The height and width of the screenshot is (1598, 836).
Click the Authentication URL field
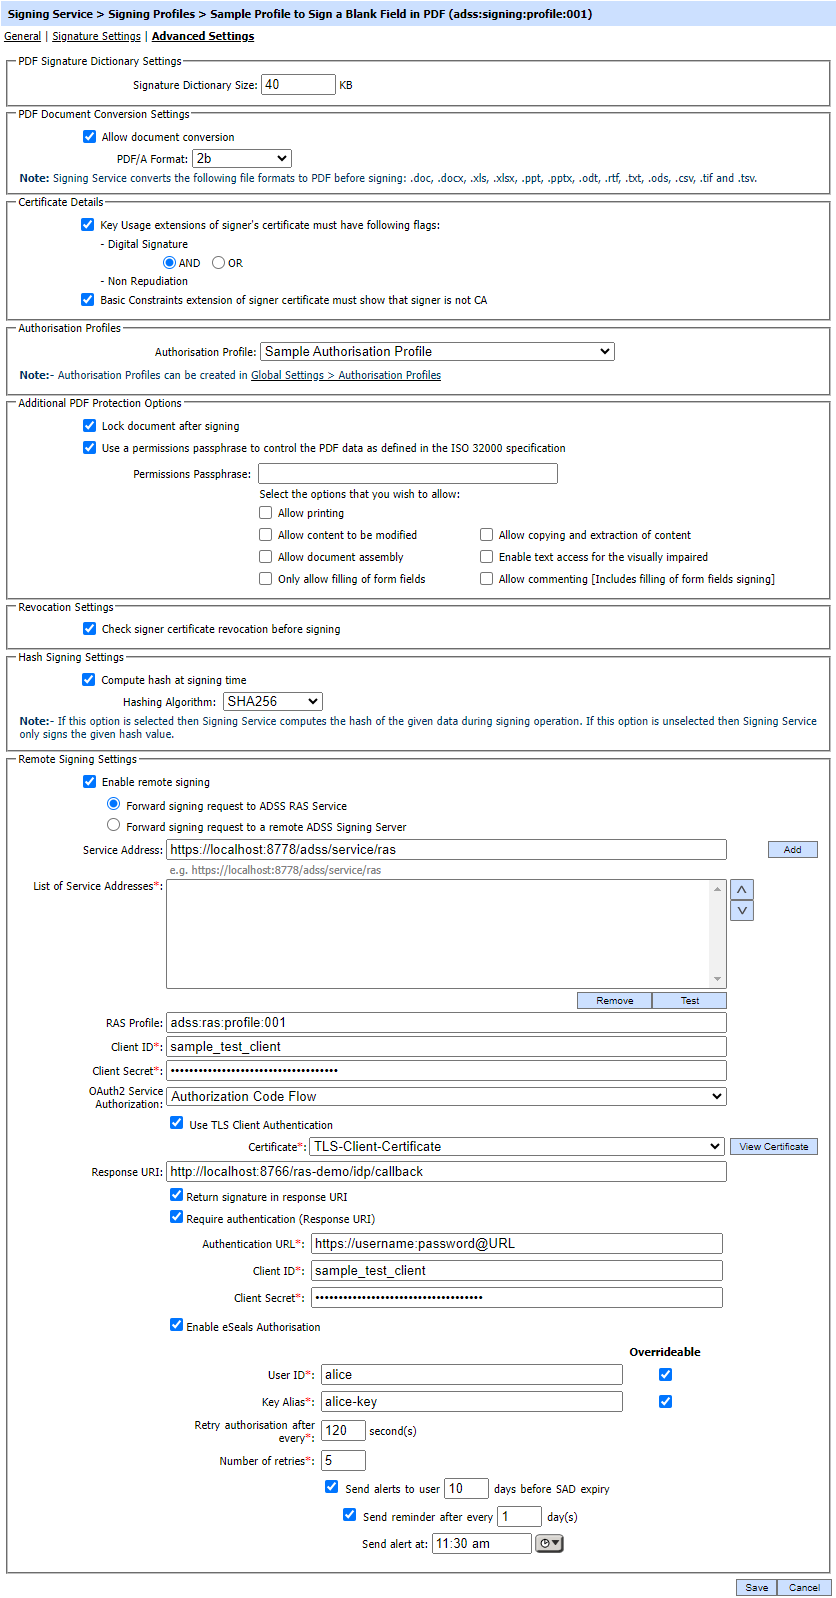coord(516,1243)
